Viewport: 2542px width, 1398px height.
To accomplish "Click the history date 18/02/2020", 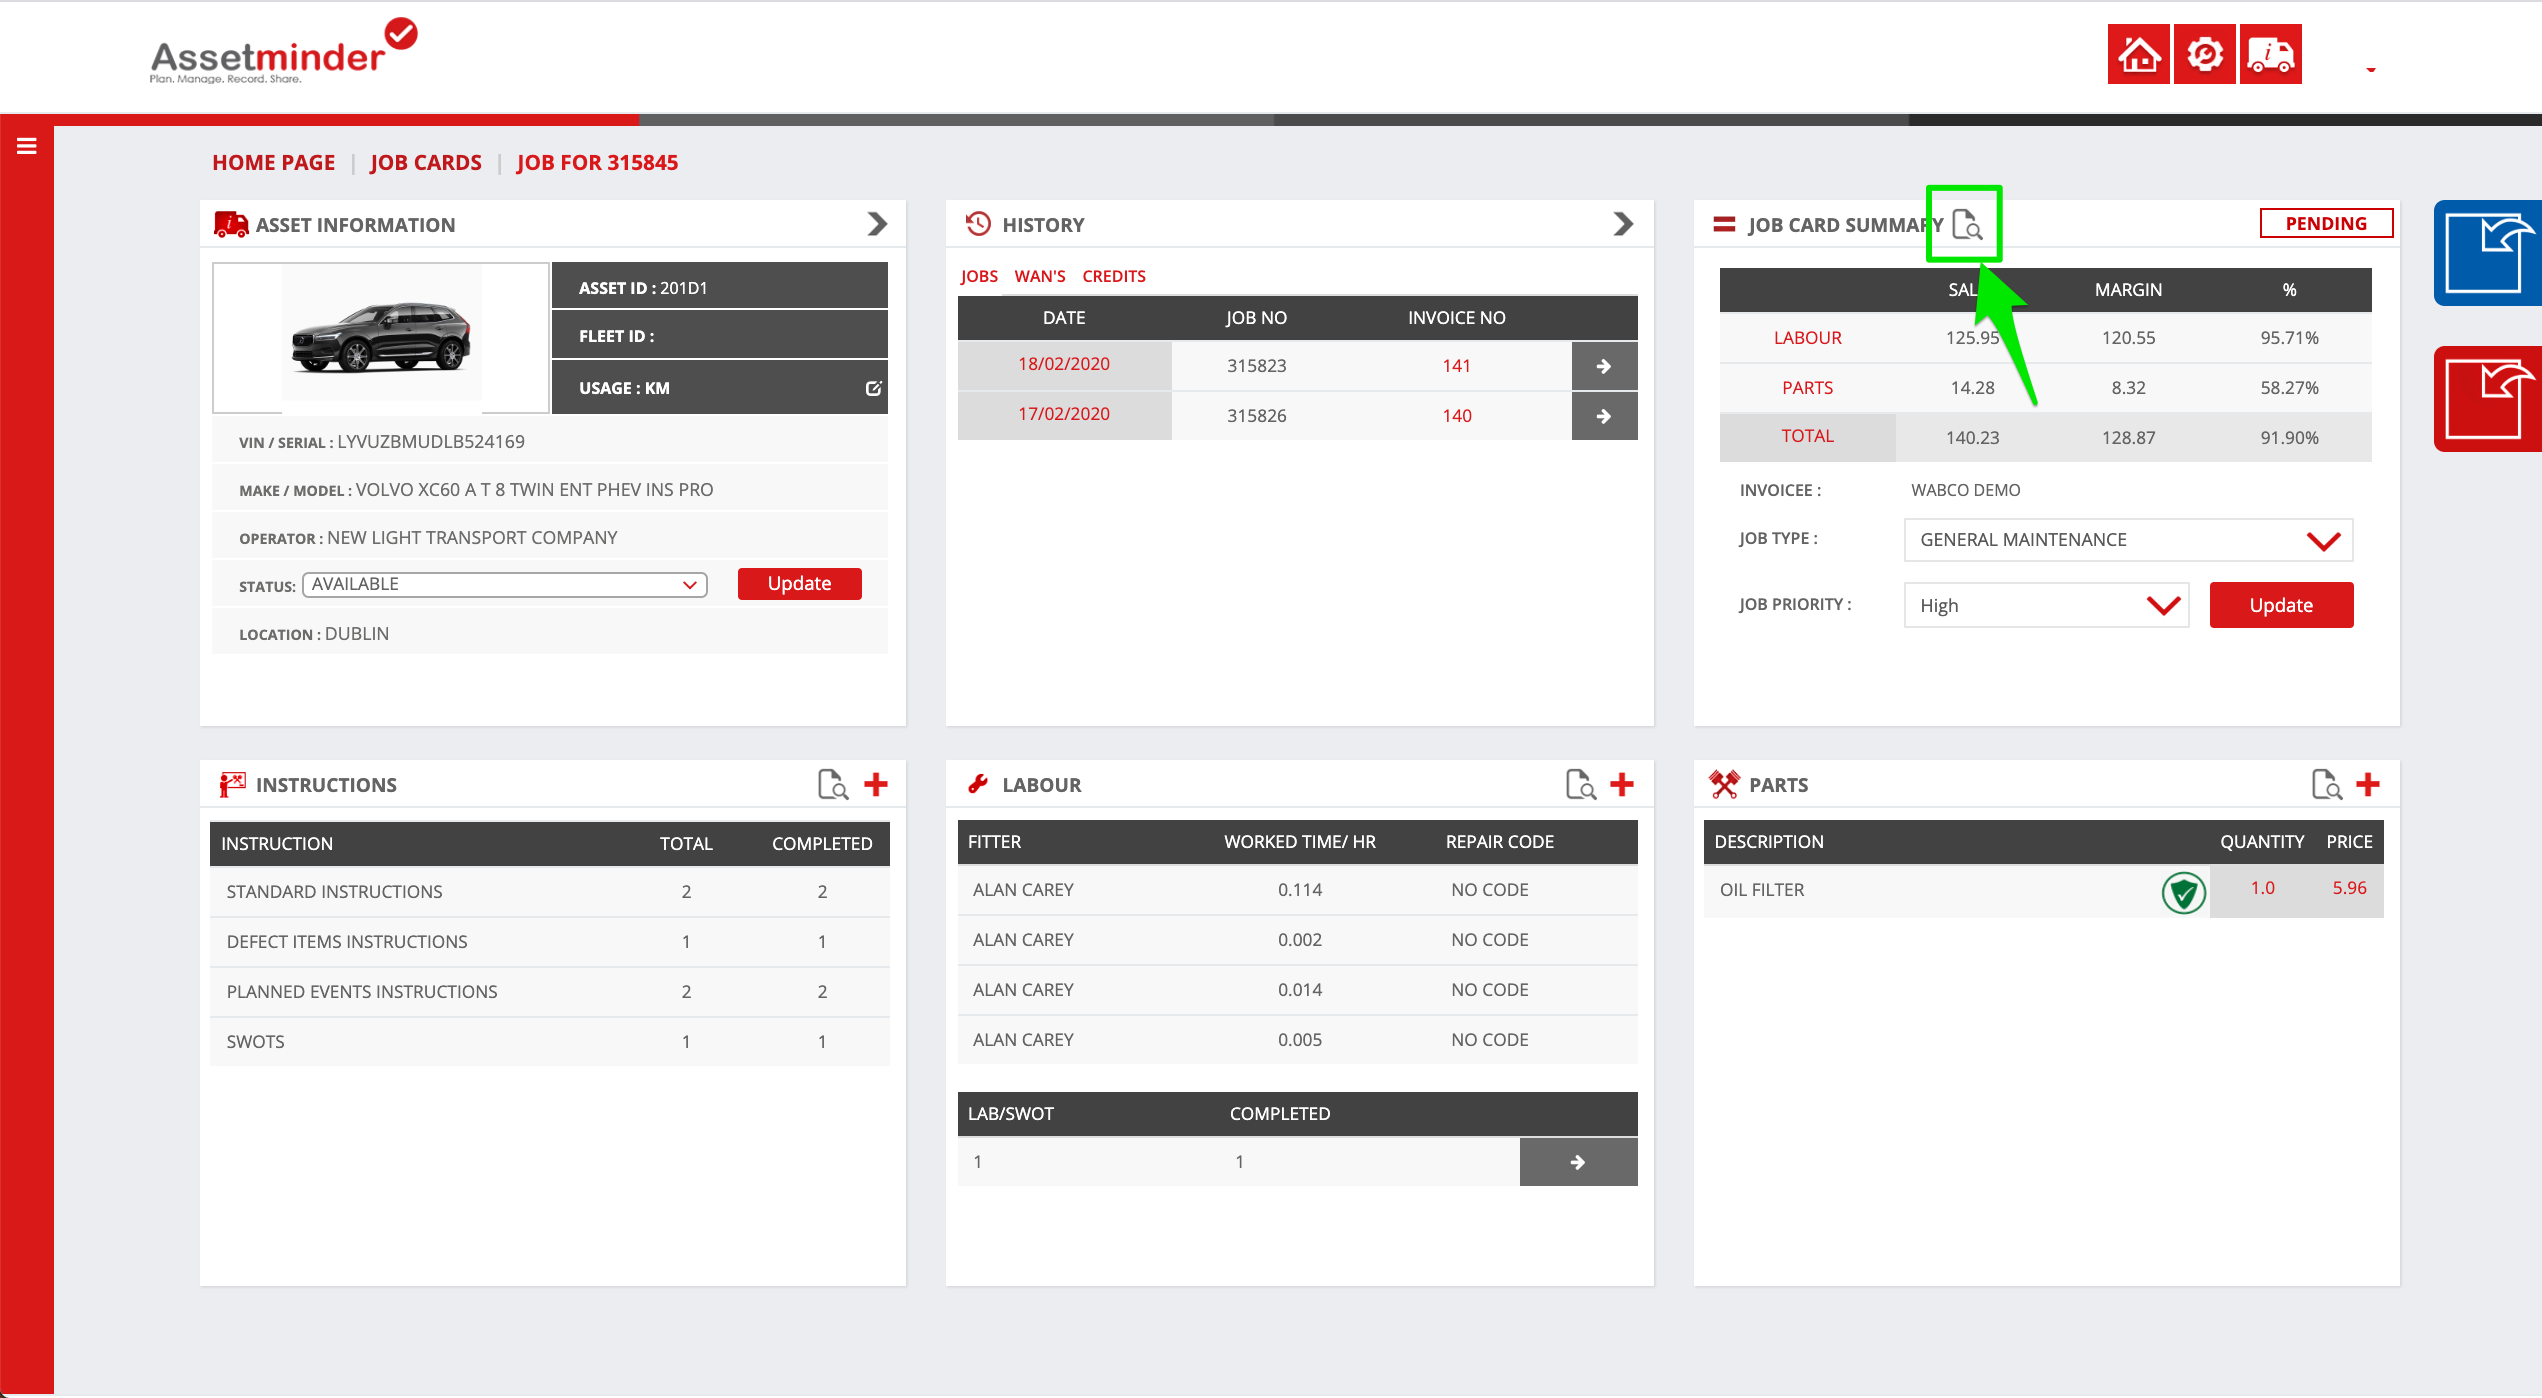I will tap(1064, 364).
